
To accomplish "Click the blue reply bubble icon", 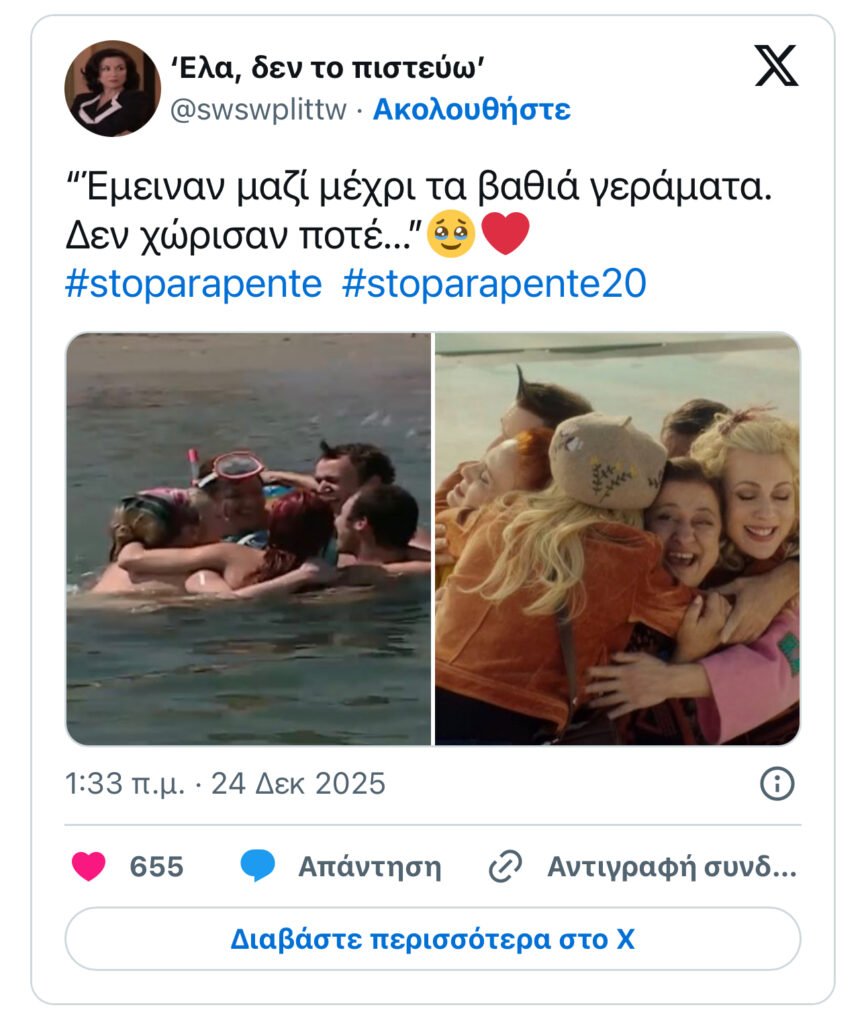I will (x=258, y=867).
